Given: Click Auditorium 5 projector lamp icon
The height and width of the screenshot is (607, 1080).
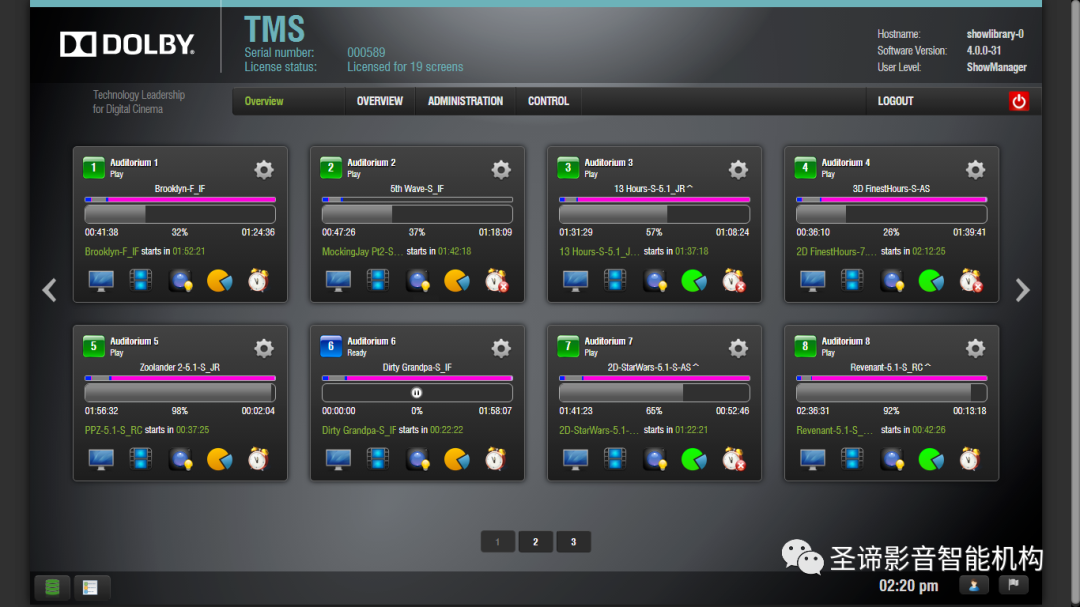Looking at the screenshot, I should [x=181, y=459].
